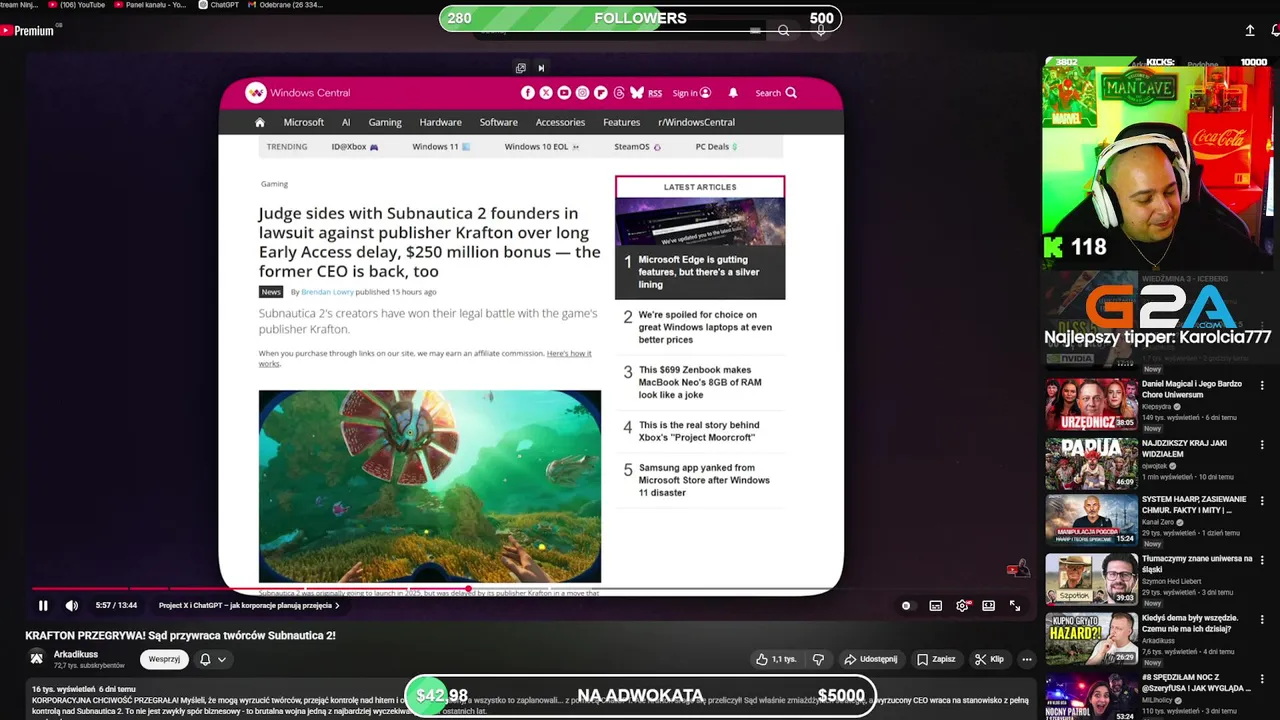
Task: Open the Arkadikuss channel avatar
Action: pyautogui.click(x=36, y=658)
